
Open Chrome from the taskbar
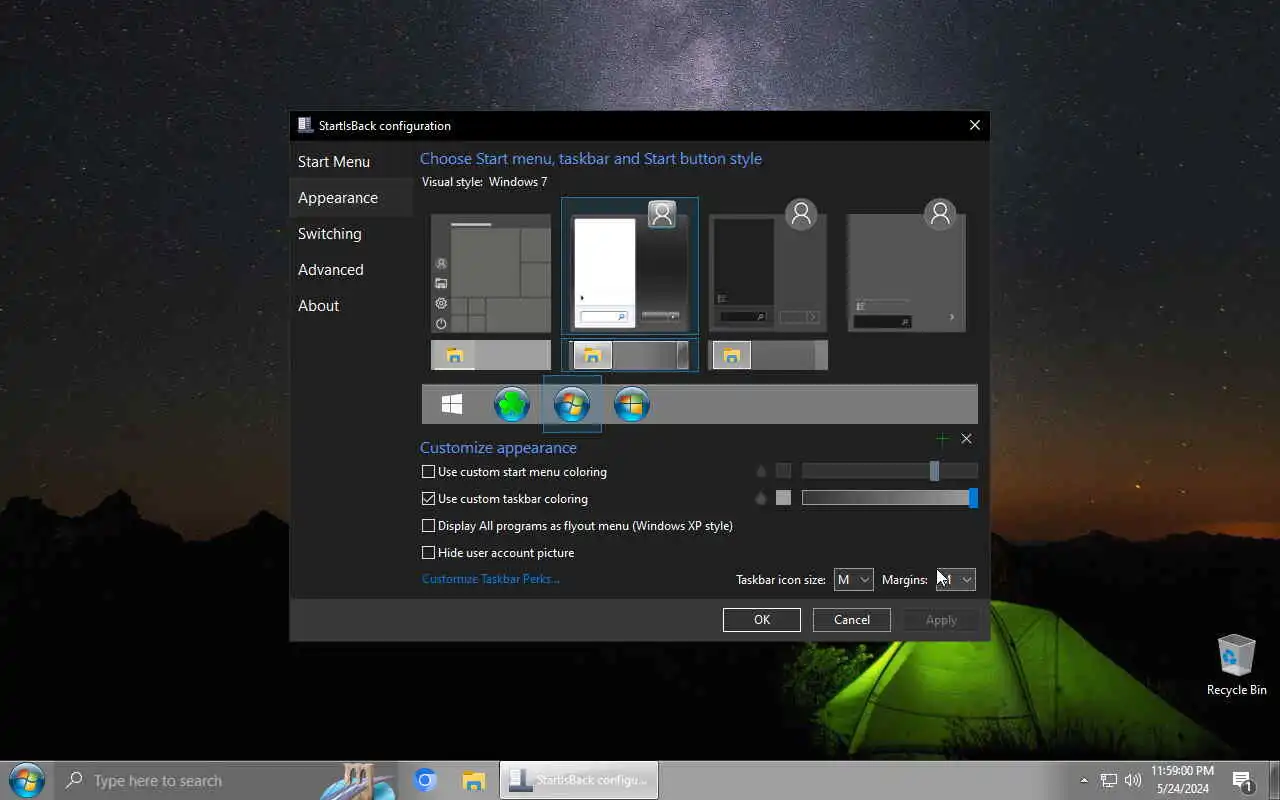point(426,780)
